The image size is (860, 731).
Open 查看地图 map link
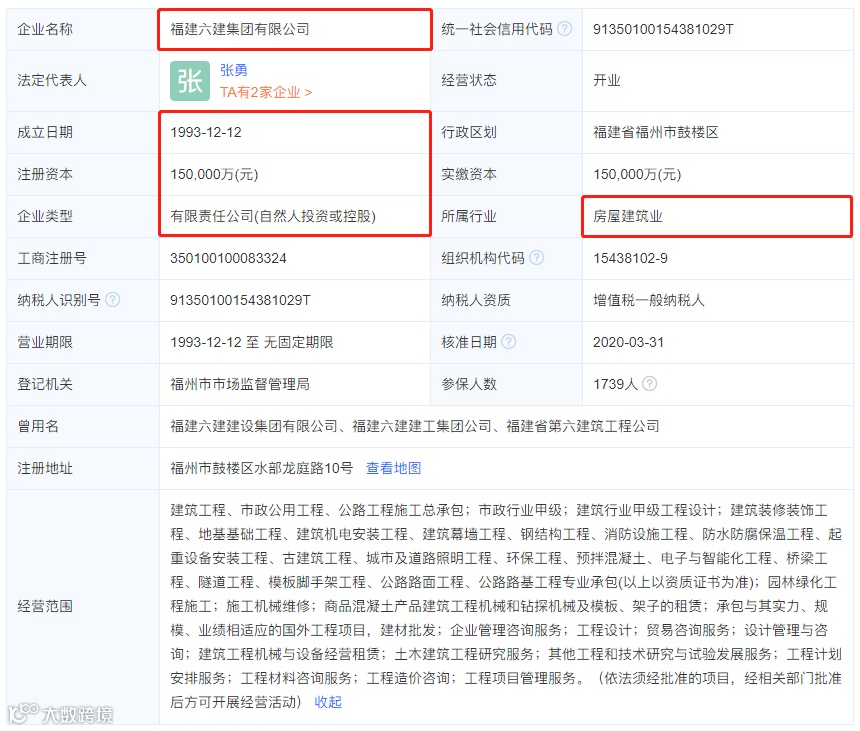pyautogui.click(x=393, y=468)
